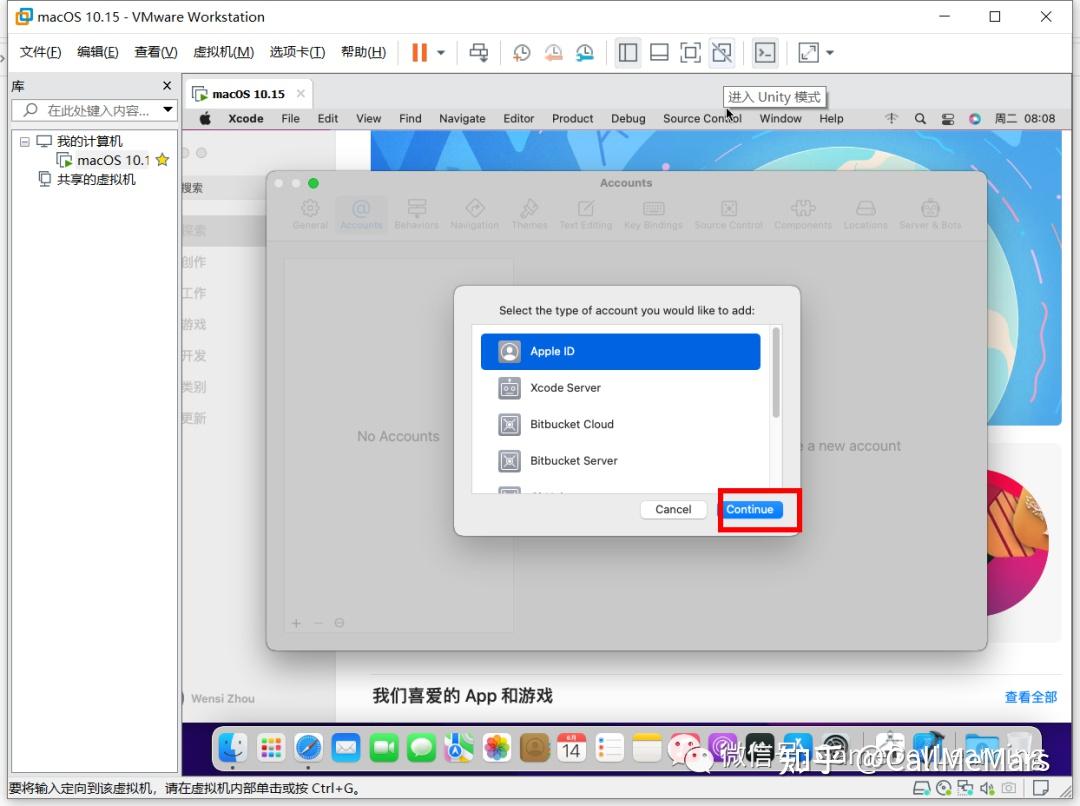Open the dropdown next to the stretch display icon
Image resolution: width=1080 pixels, height=806 pixels.
click(830, 52)
